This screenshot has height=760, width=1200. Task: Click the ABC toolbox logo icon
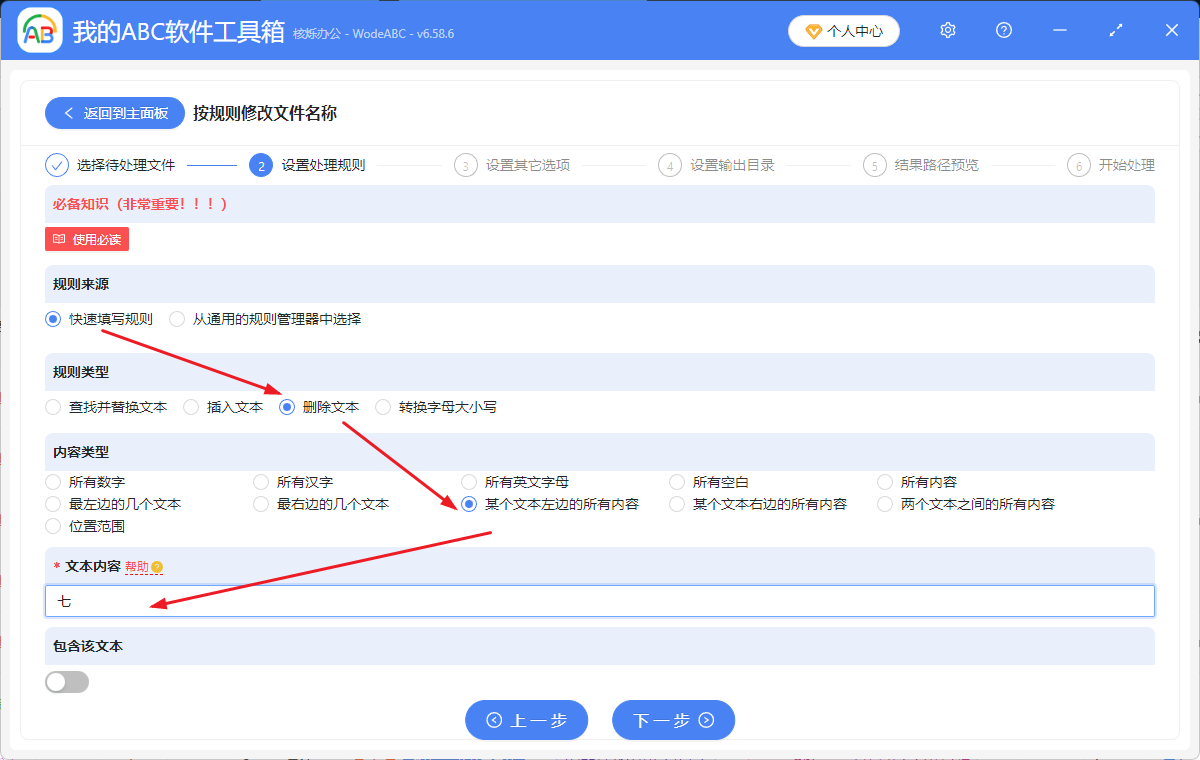(38, 30)
